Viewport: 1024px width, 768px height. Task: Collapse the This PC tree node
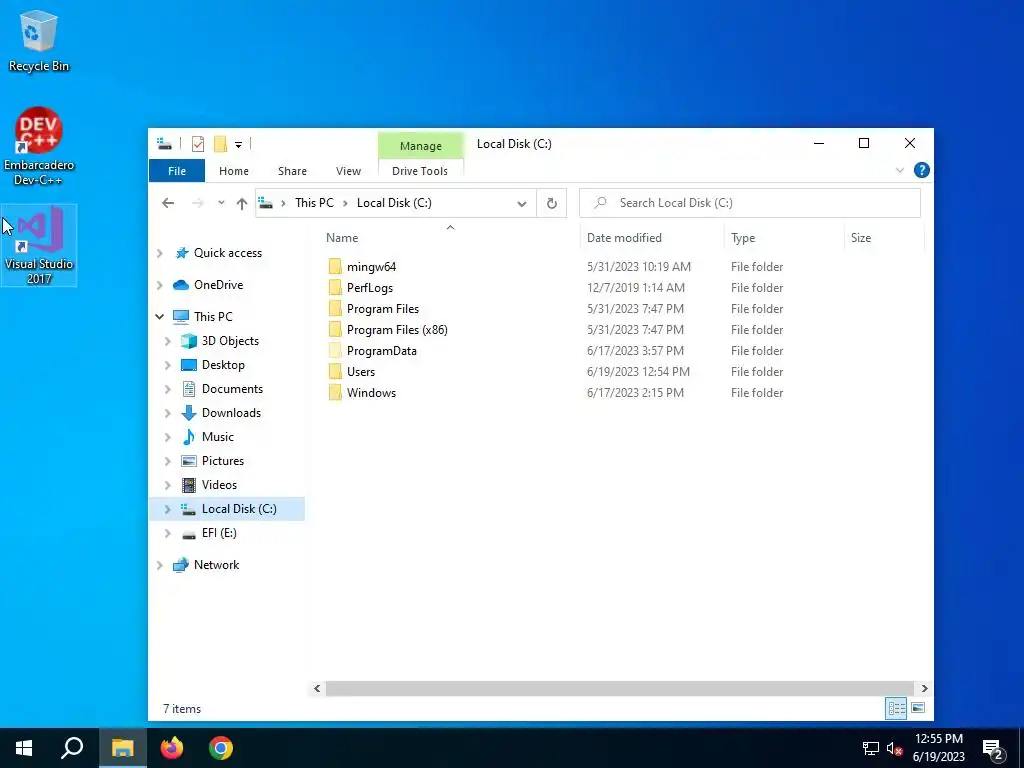tap(159, 317)
